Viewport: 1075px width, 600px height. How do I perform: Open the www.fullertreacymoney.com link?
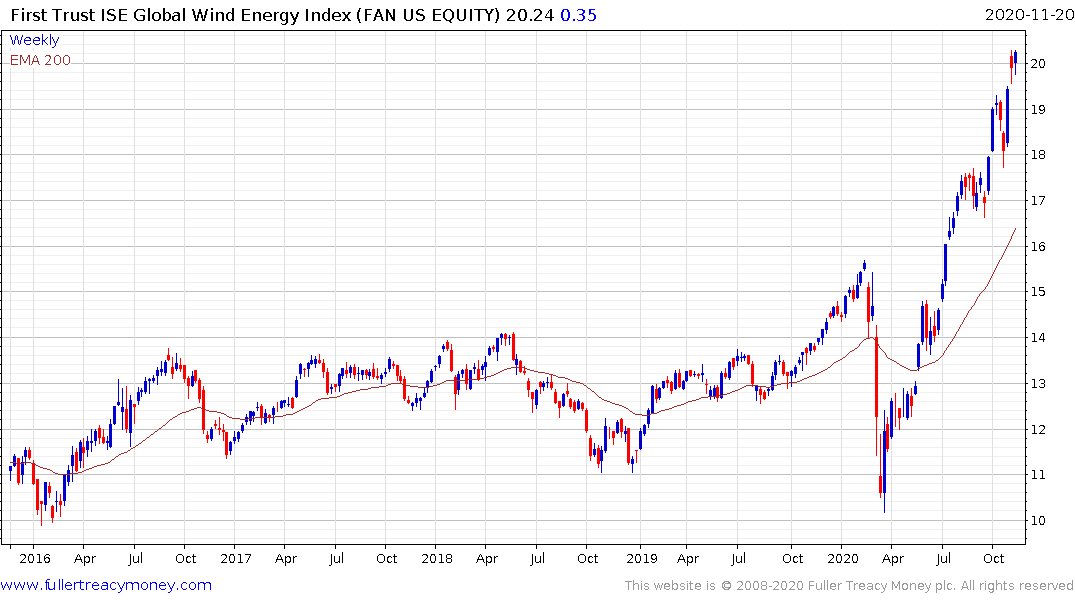(x=106, y=585)
